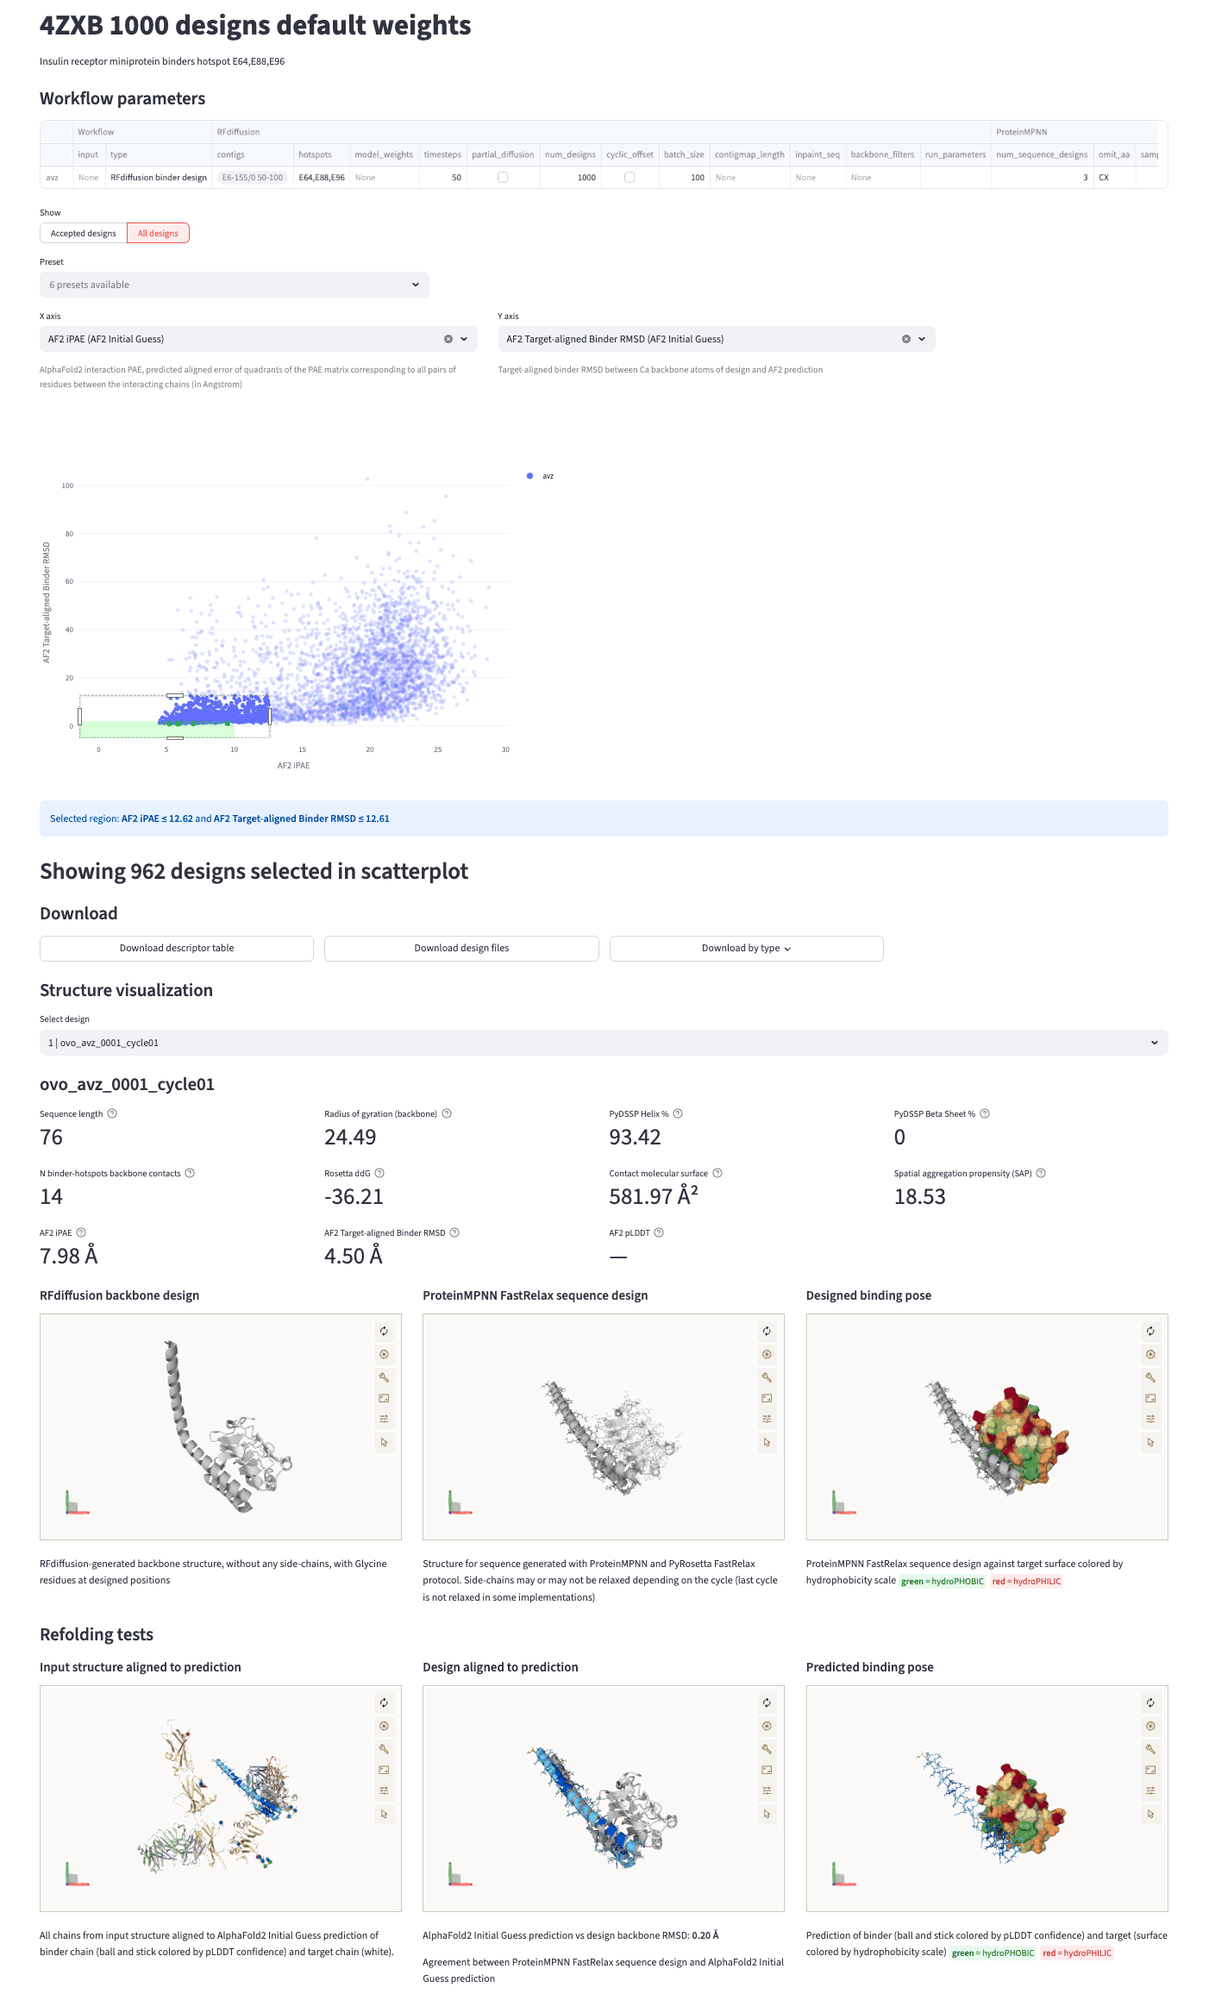Select the All designs option

158,233
